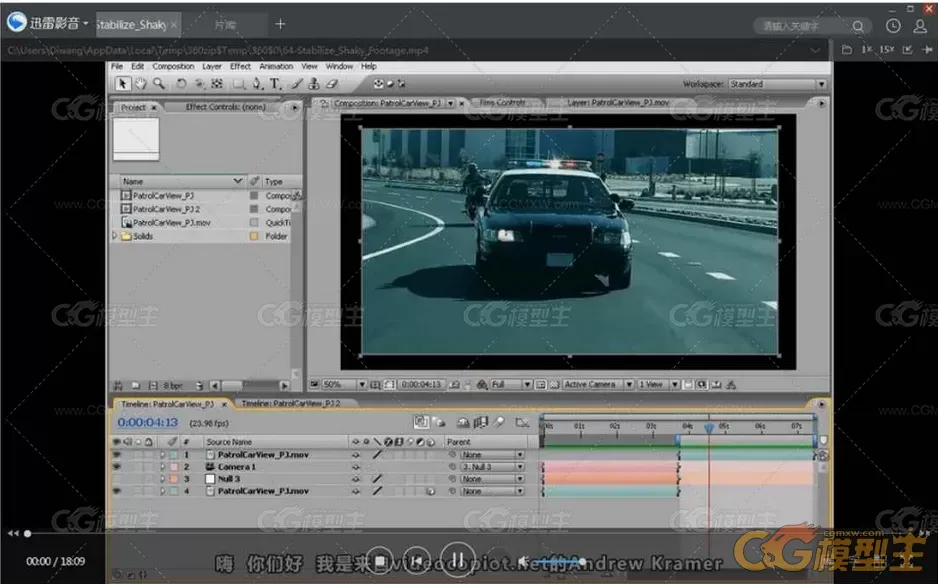938x584 pixels.
Task: Click the Xunlei player logo icon
Action: pos(17,22)
